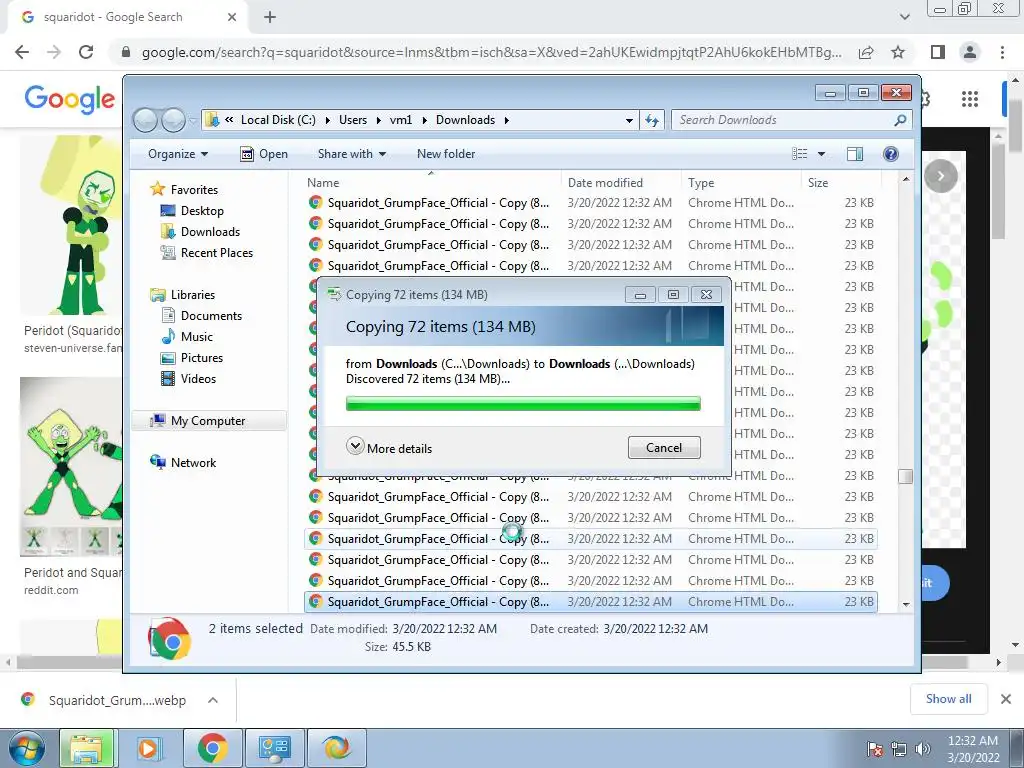
Task: Expand options for downloaded Squaridot webp
Action: tap(213, 700)
